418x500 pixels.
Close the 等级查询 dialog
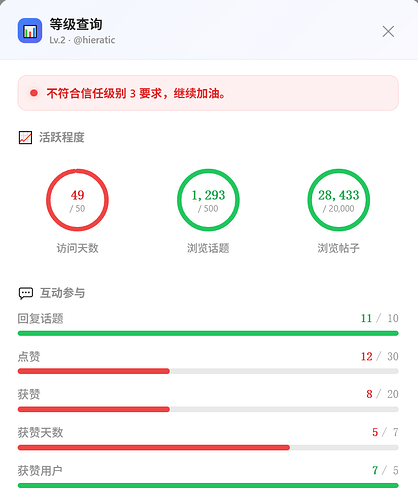pos(388,32)
